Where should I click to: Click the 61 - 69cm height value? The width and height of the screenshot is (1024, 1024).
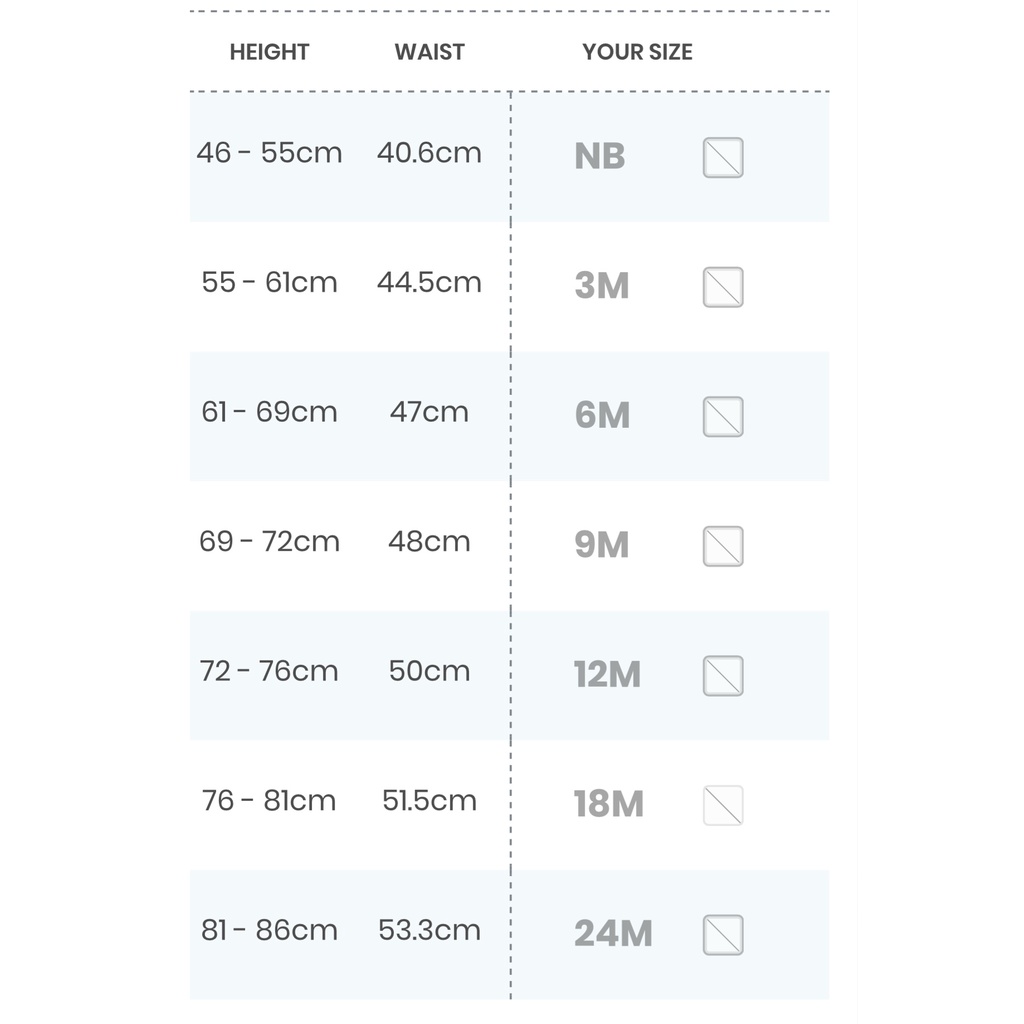pyautogui.click(x=269, y=412)
